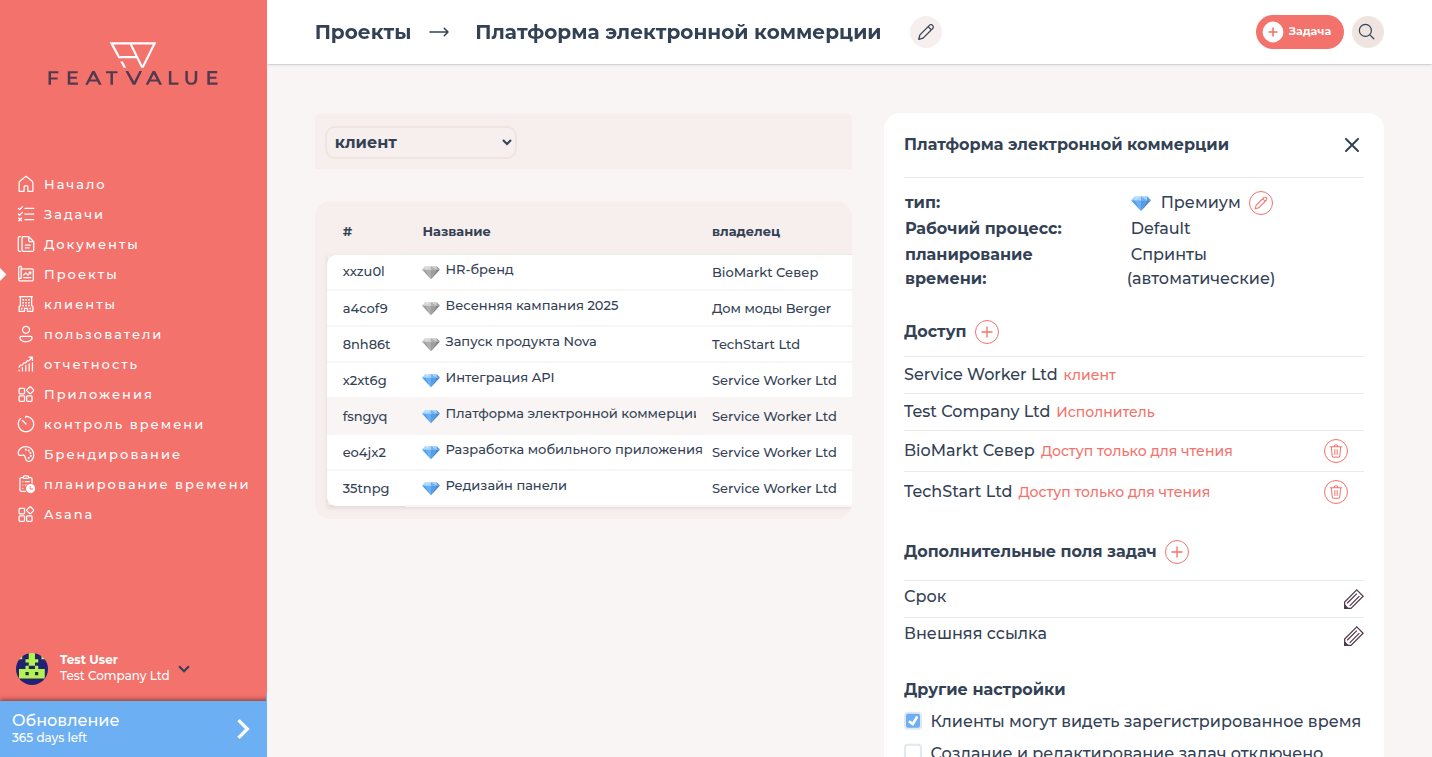Click owner cell Дом моды Berger
The width and height of the screenshot is (1432, 757).
coord(771,308)
